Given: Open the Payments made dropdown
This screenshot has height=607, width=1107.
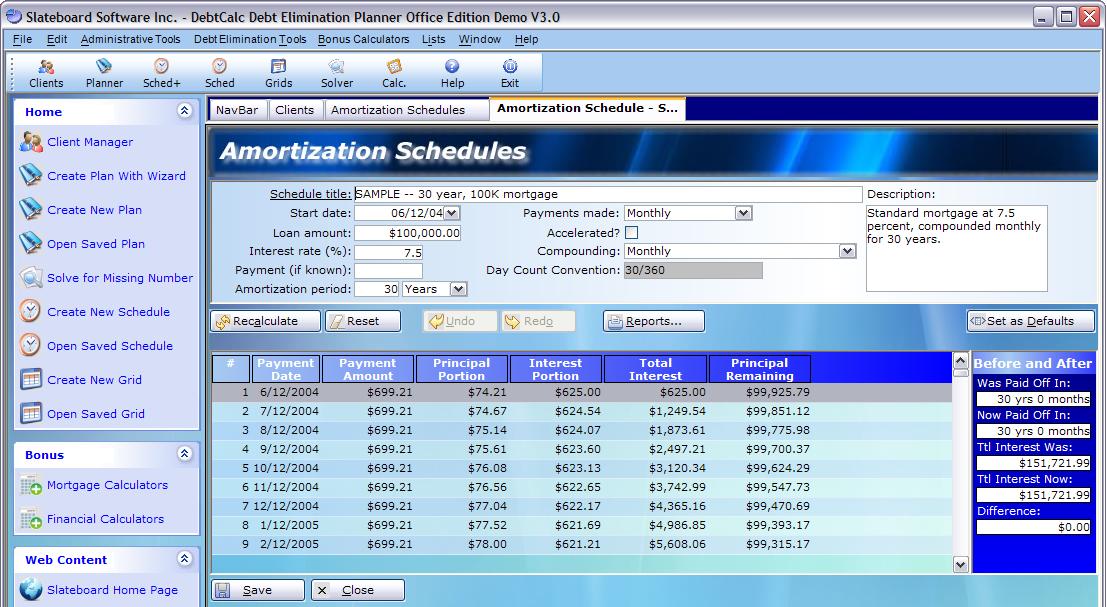Looking at the screenshot, I should 742,213.
